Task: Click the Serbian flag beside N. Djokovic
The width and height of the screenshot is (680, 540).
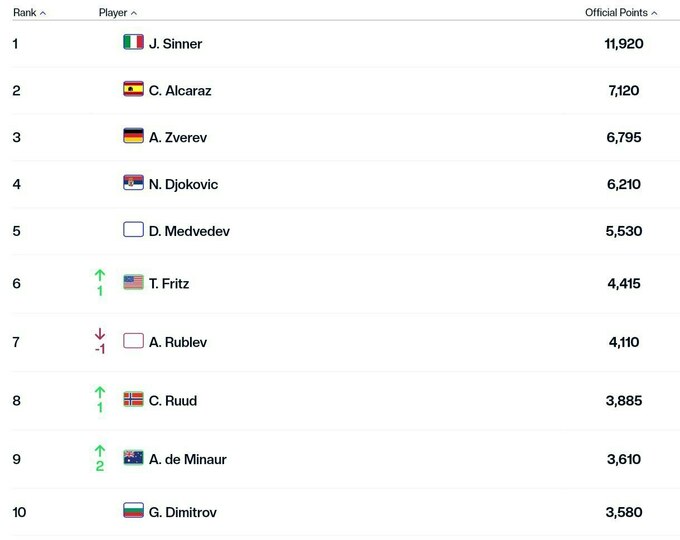Action: (133, 184)
